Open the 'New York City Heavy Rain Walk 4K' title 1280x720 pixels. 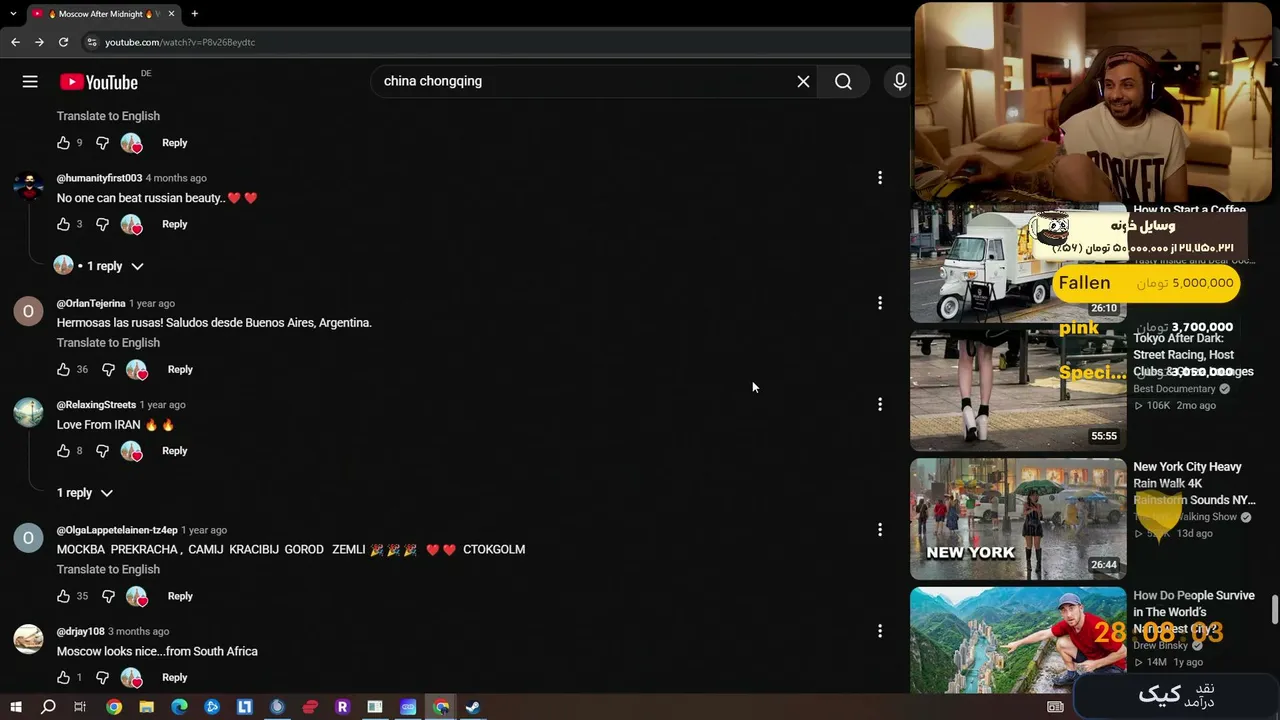[1194, 483]
